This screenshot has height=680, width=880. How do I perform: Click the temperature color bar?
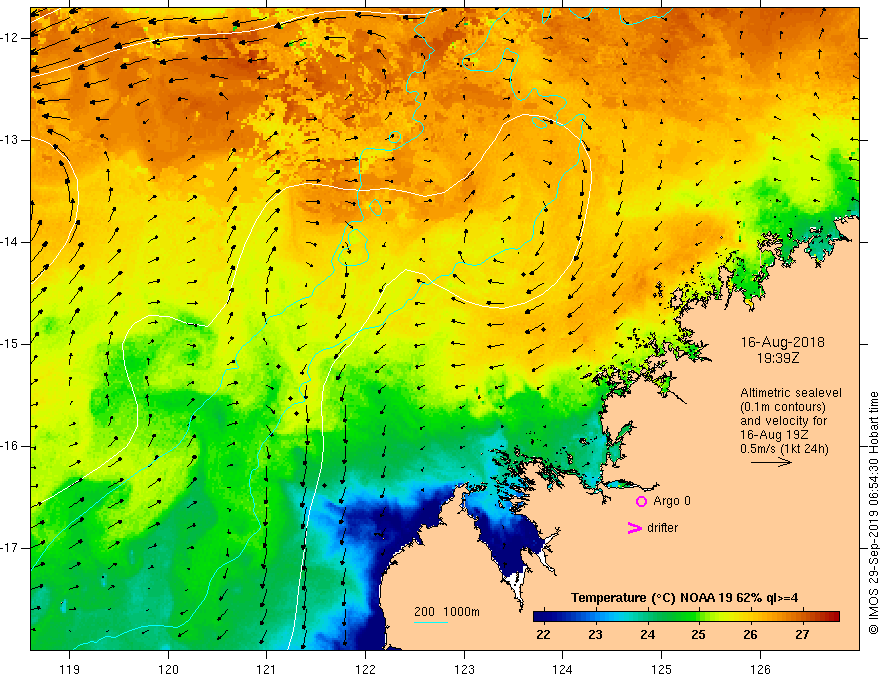[x=686, y=617]
